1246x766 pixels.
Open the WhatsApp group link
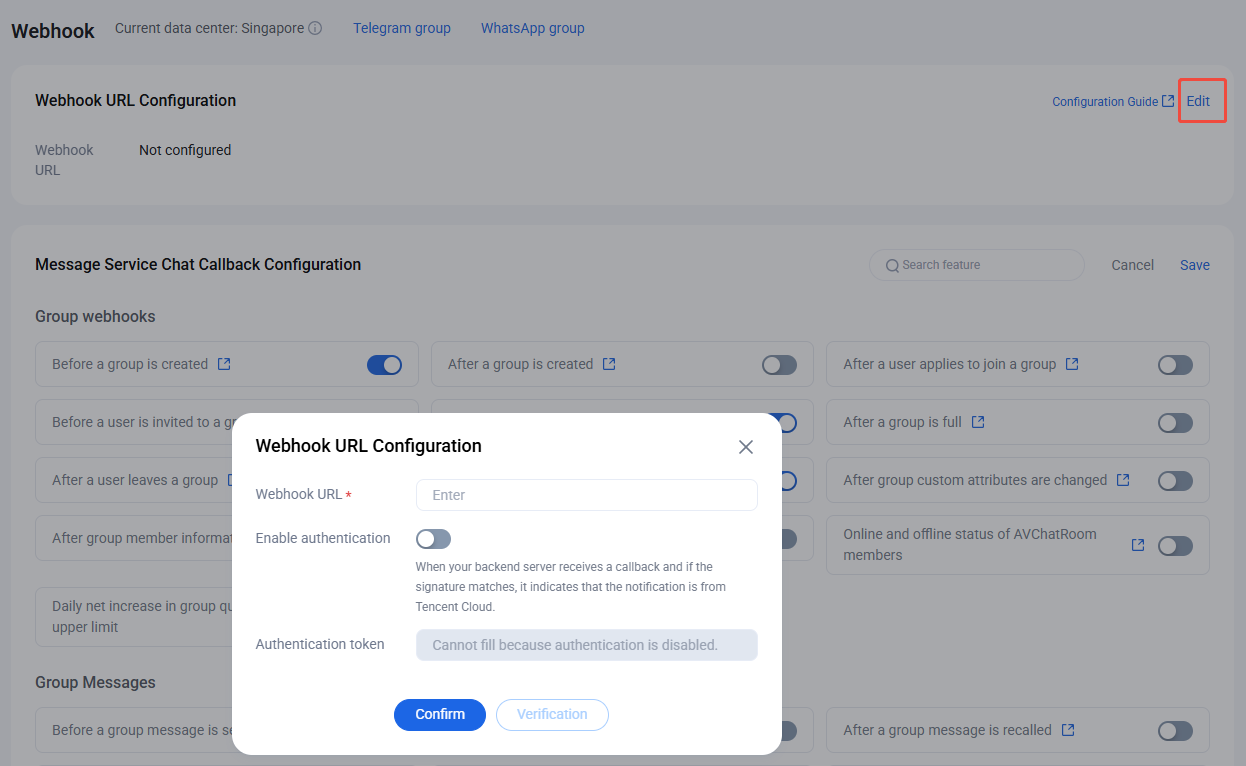coord(533,28)
